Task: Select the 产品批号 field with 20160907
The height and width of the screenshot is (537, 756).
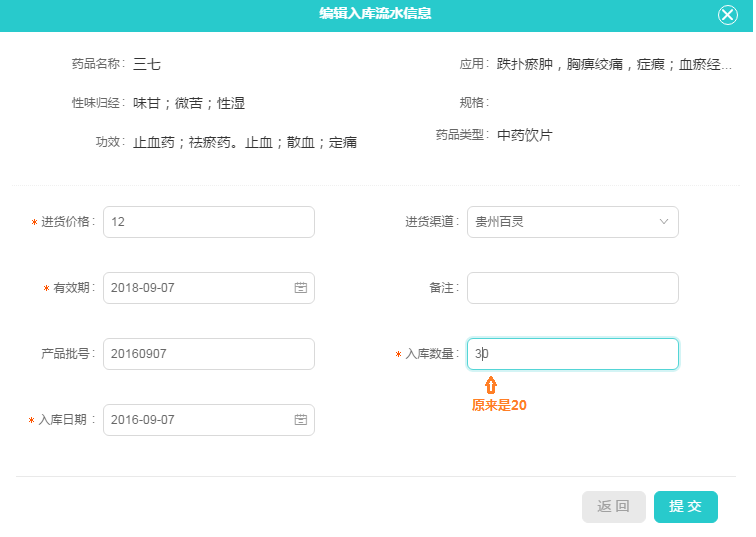Action: click(208, 354)
